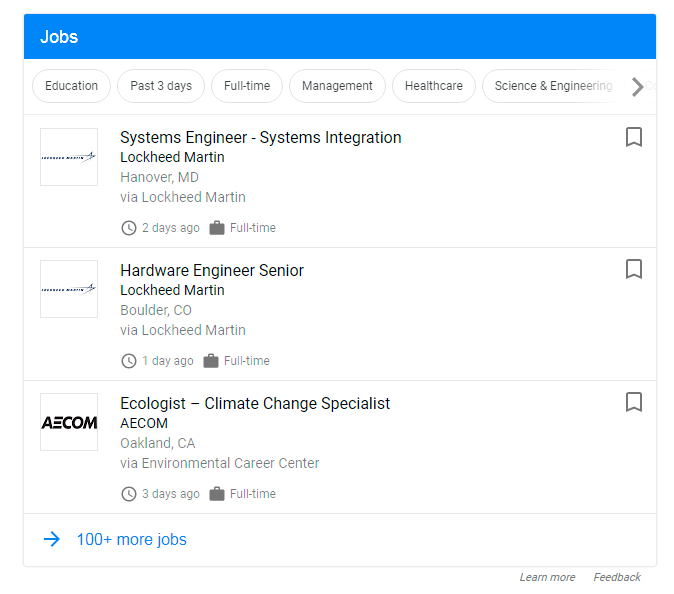Send Feedback about job results

coord(617,577)
